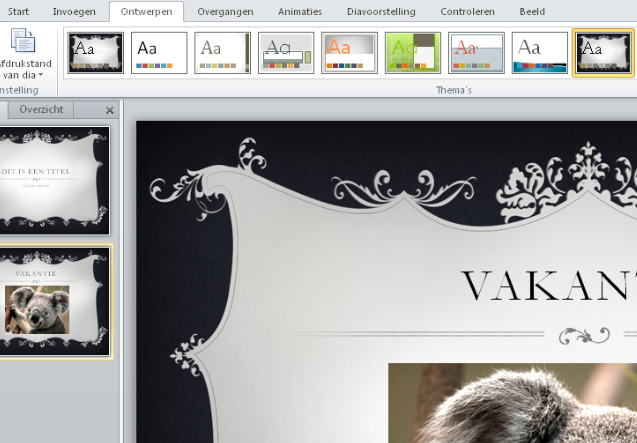The image size is (637, 443).
Task: Choose the theme with blue wave bottom
Action: click(x=540, y=53)
